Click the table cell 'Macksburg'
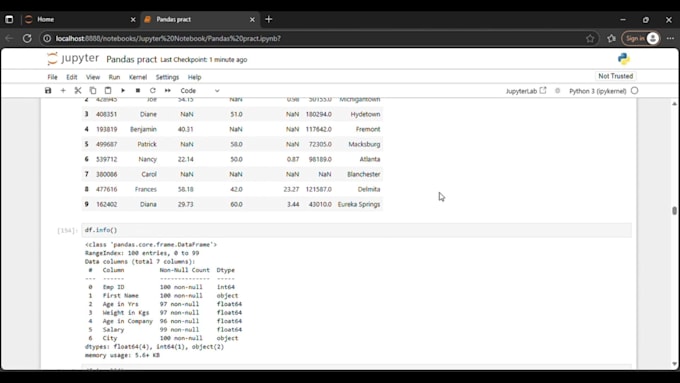680x383 pixels. click(x=364, y=144)
